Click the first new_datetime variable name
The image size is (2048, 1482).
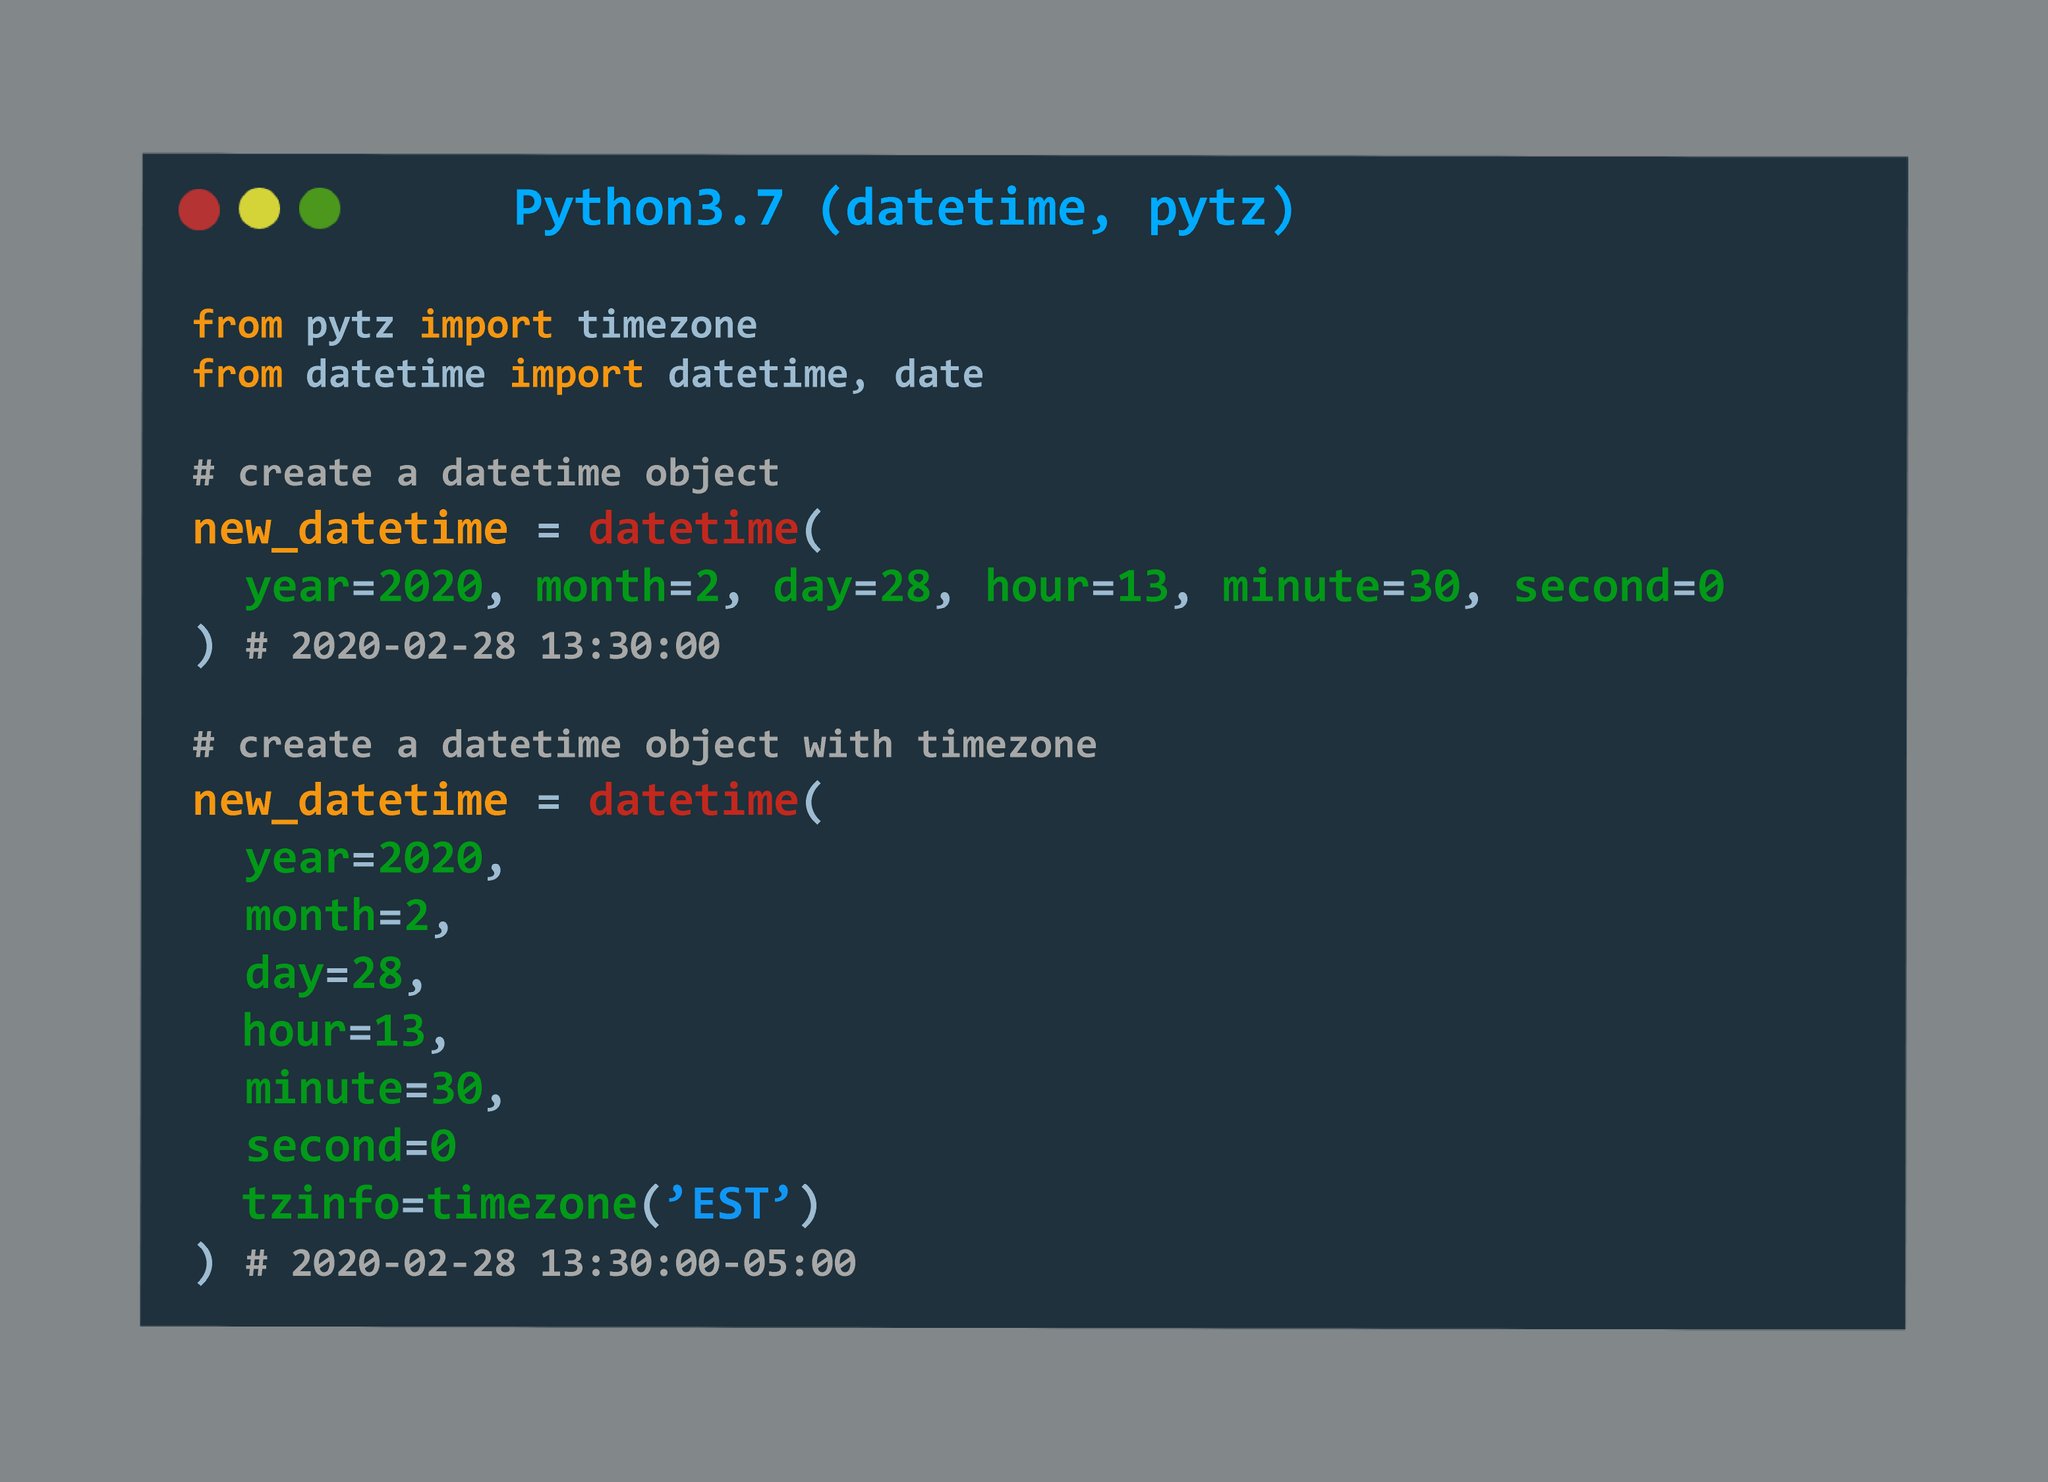click(350, 529)
